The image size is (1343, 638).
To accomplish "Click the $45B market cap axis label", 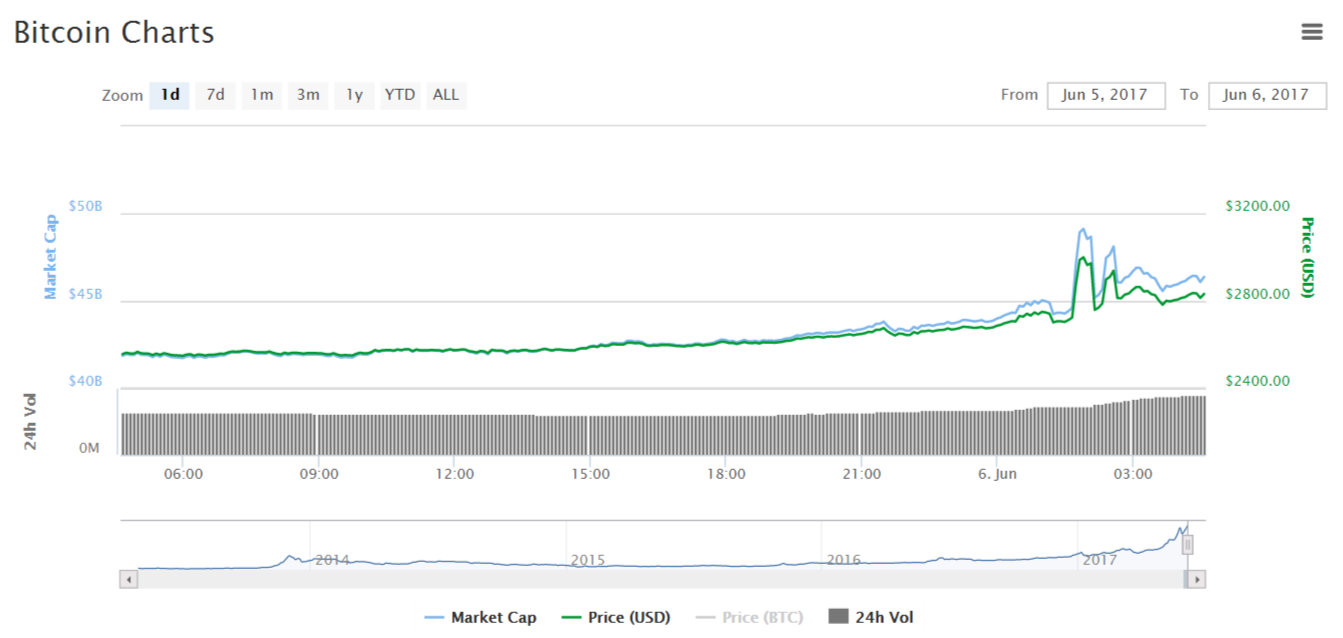I will tap(85, 294).
